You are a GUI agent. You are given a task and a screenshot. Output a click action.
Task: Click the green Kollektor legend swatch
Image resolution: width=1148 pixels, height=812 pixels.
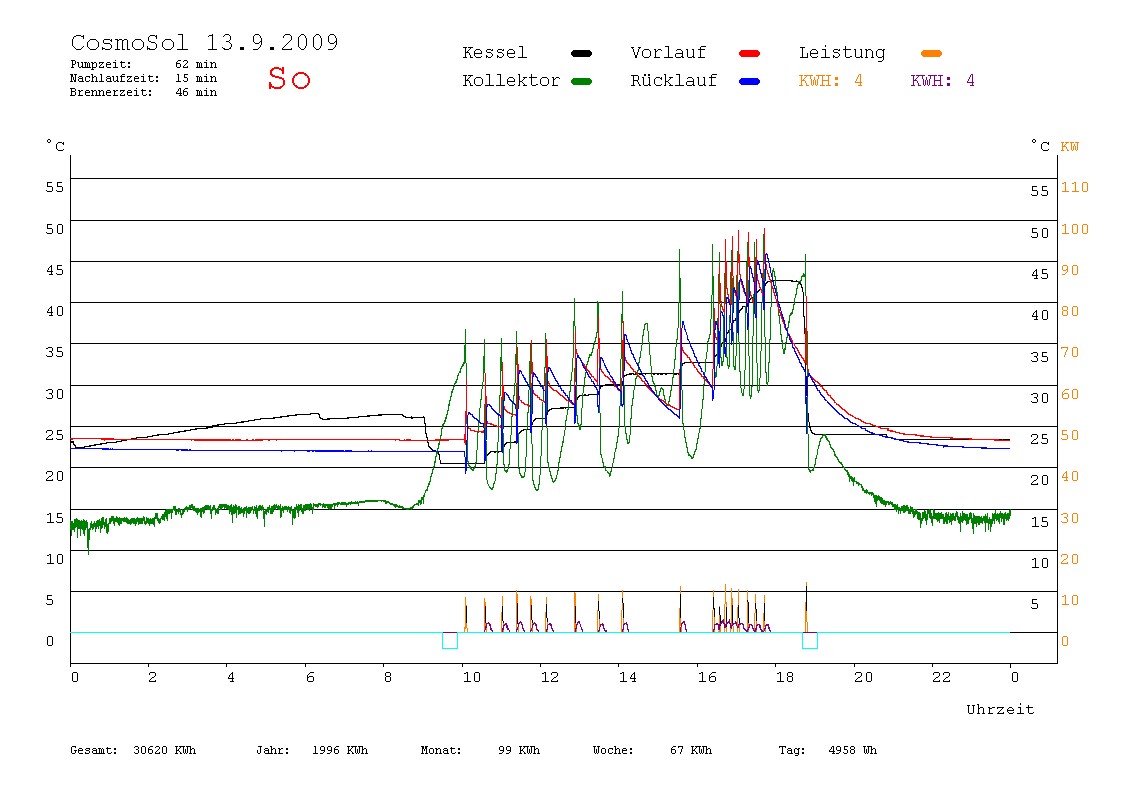(581, 81)
